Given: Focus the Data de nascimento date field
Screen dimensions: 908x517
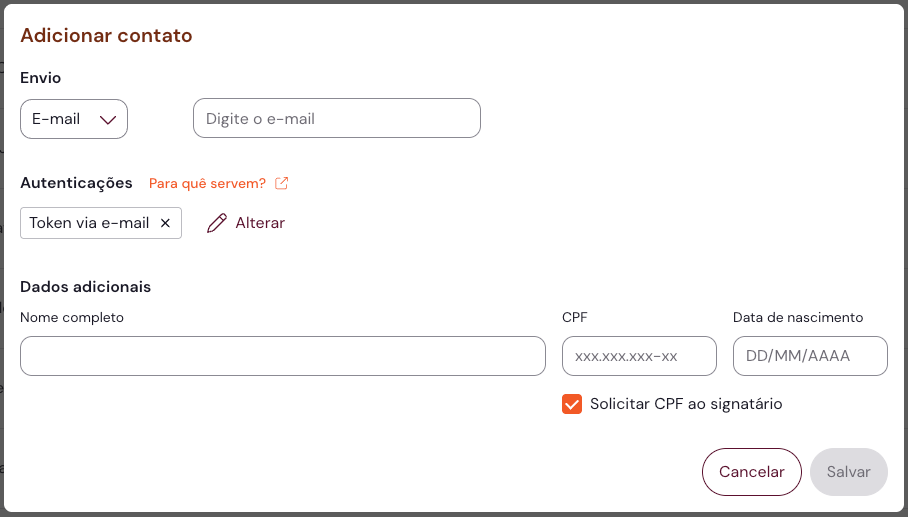Looking at the screenshot, I should (x=810, y=356).
